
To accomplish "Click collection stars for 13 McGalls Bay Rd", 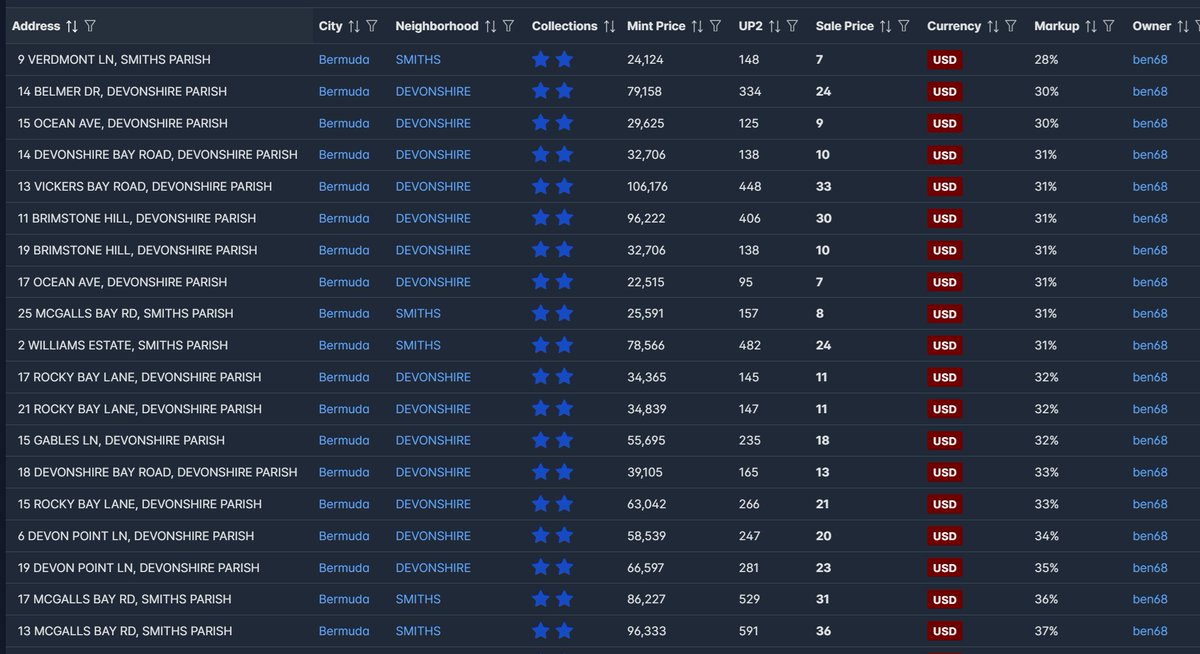I will 552,631.
